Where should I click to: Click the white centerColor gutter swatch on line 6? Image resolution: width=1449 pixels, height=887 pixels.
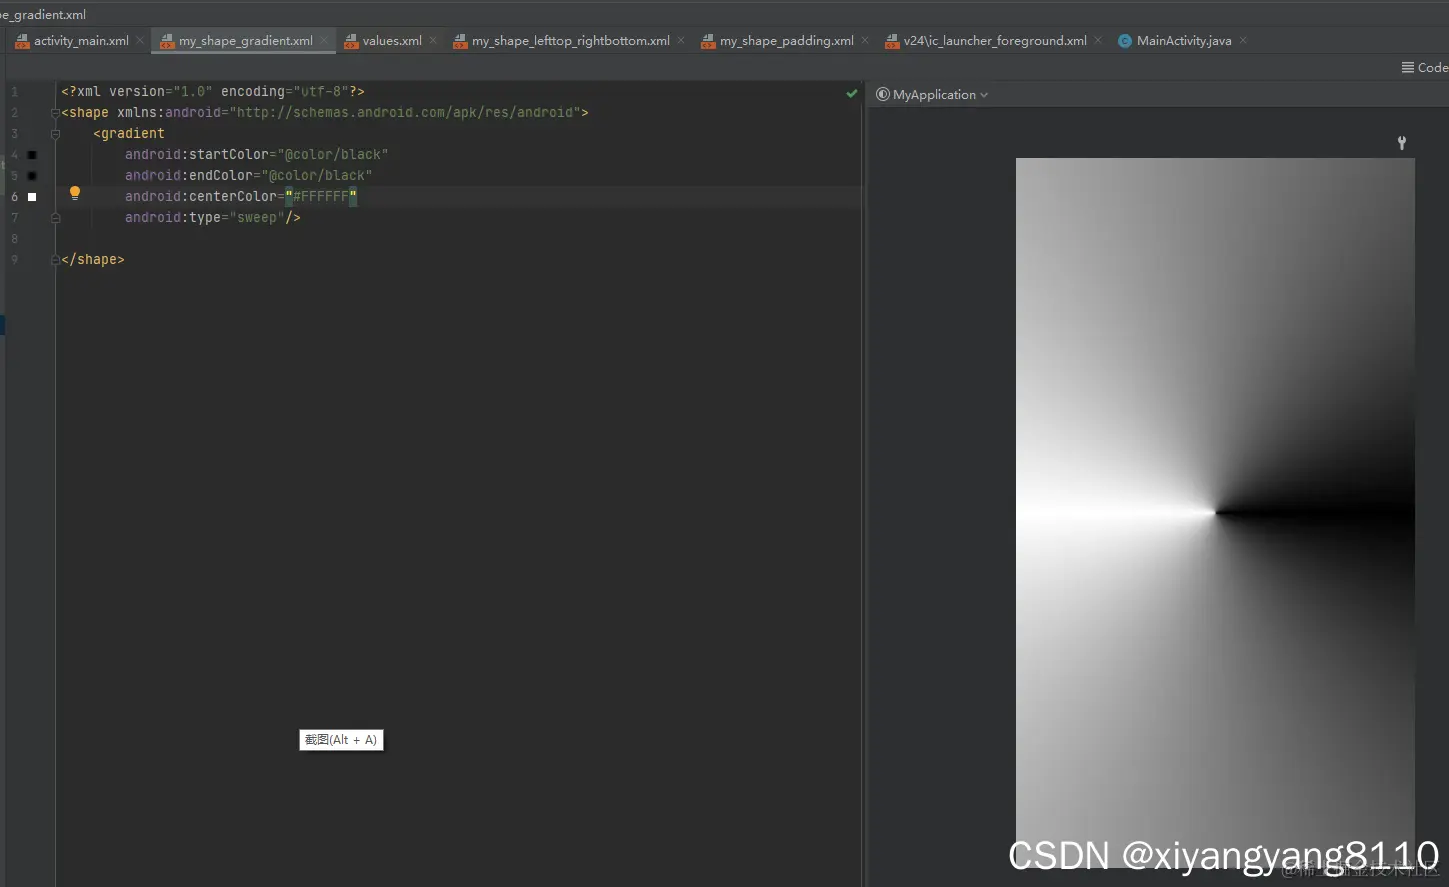[x=32, y=197]
